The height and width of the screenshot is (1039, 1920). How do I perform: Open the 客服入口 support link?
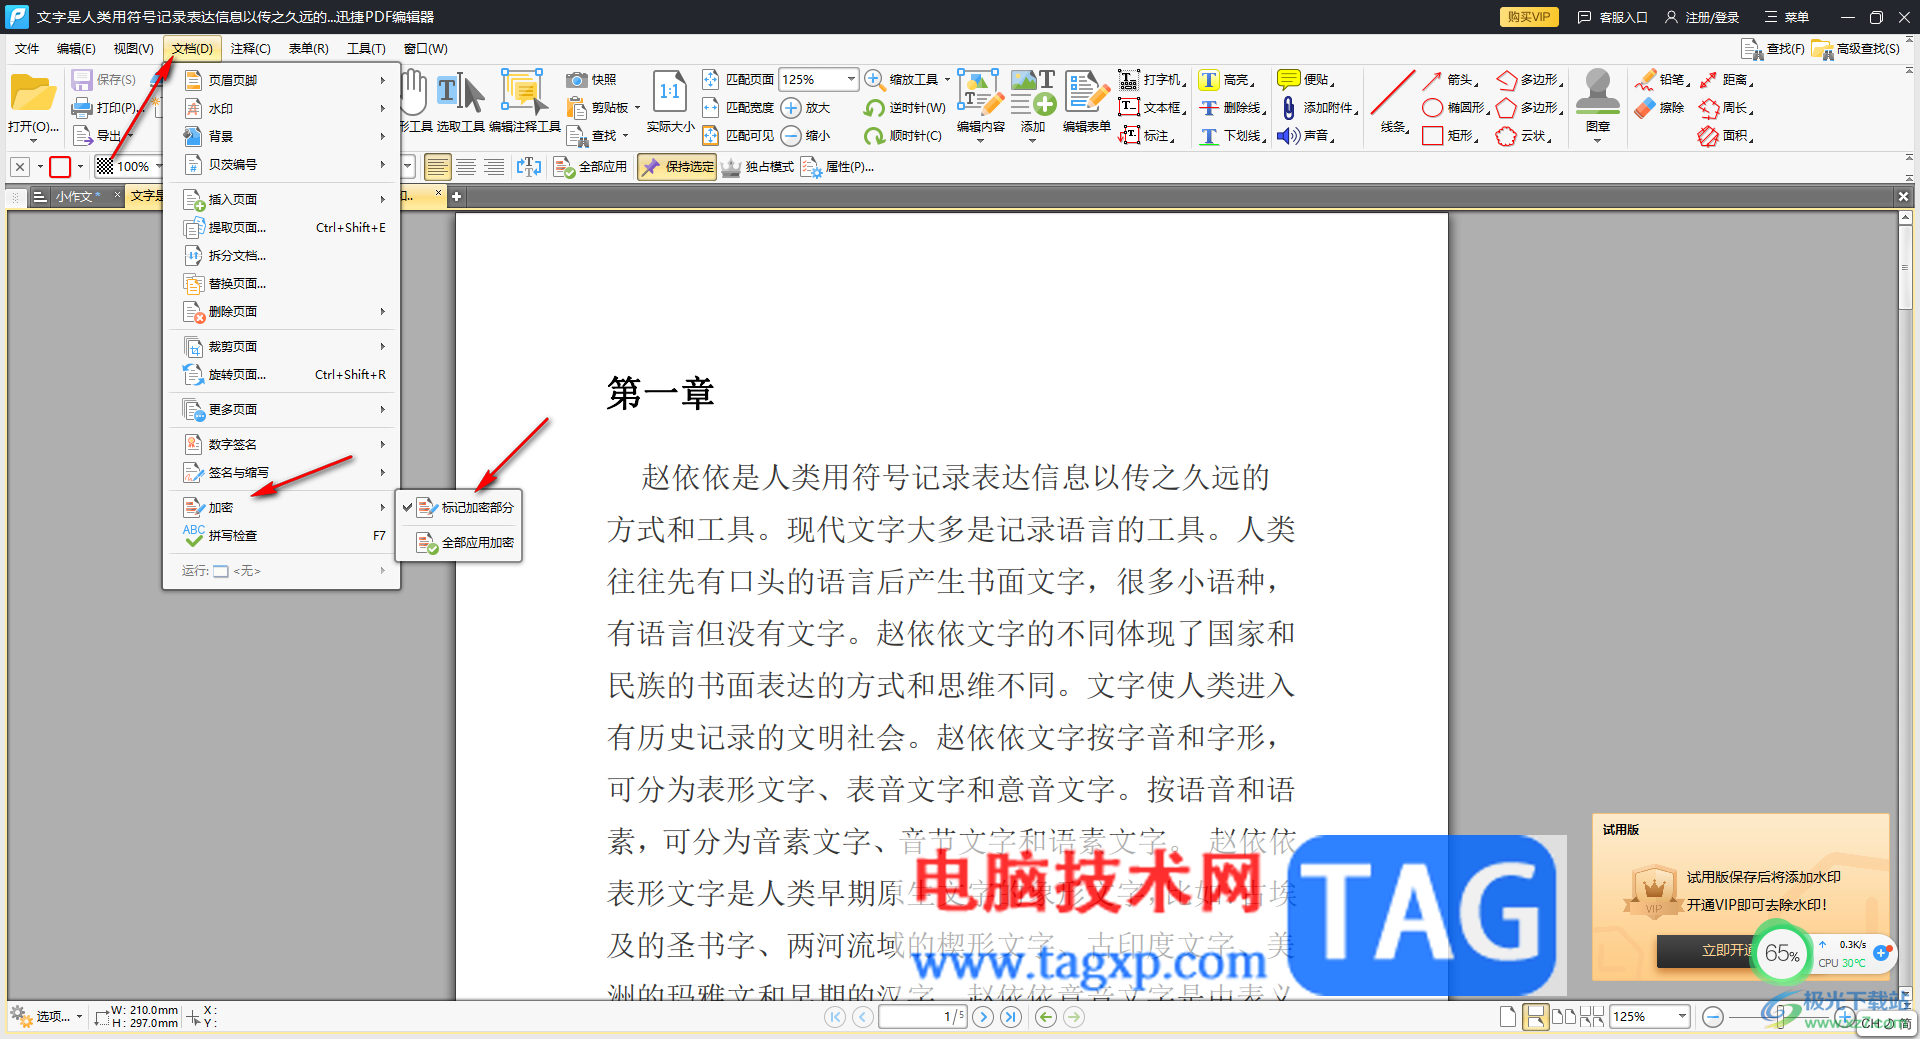(1612, 17)
